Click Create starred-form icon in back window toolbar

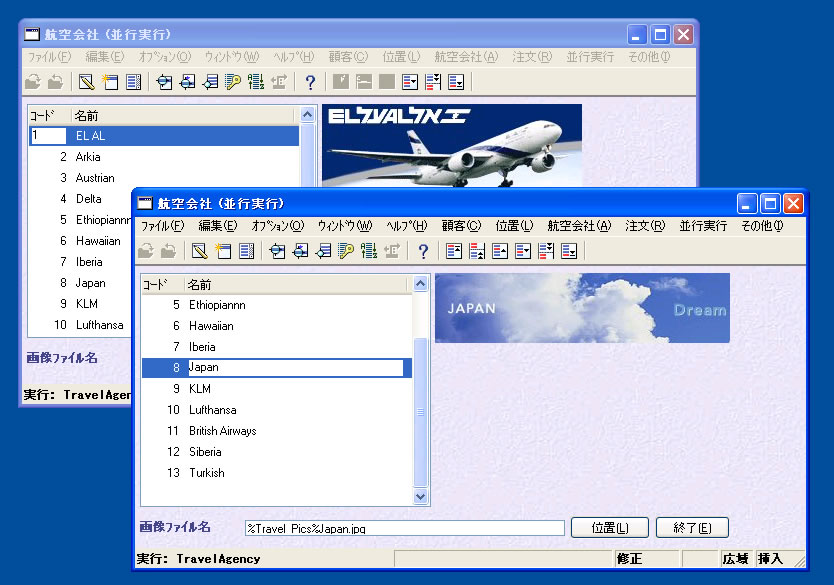click(110, 82)
